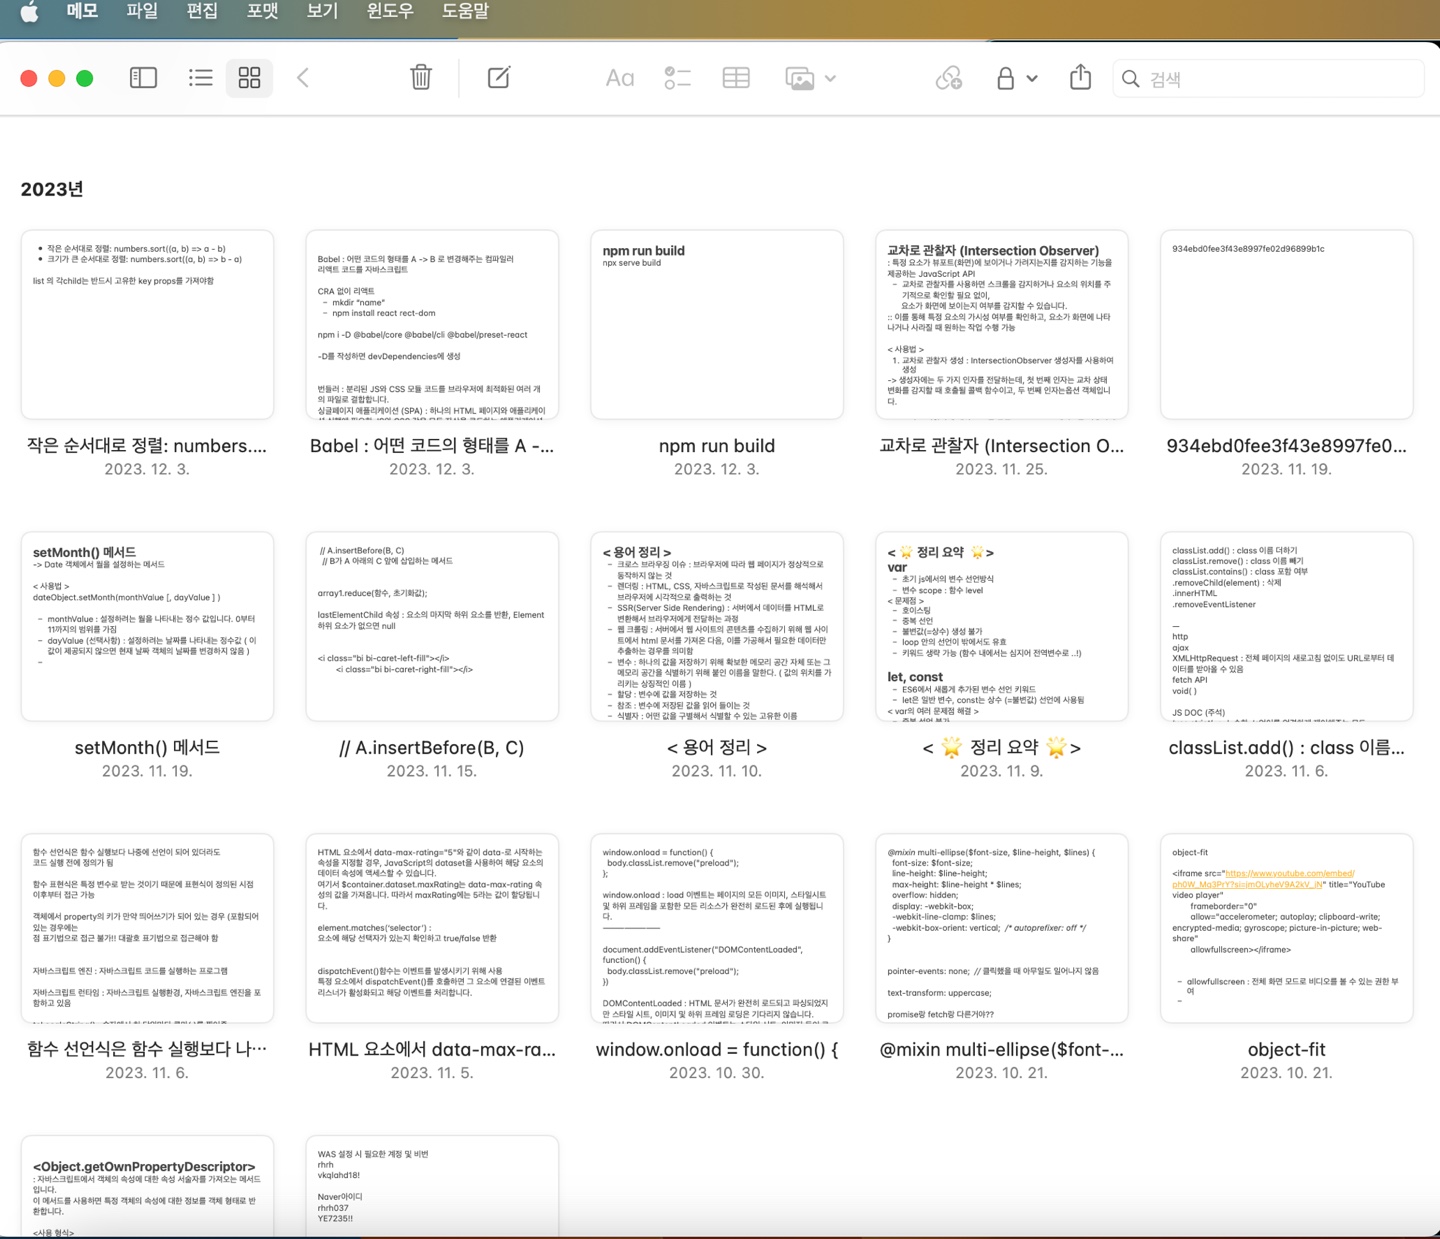Open the 교차로 관찰자 note thumbnail

(x=1002, y=325)
